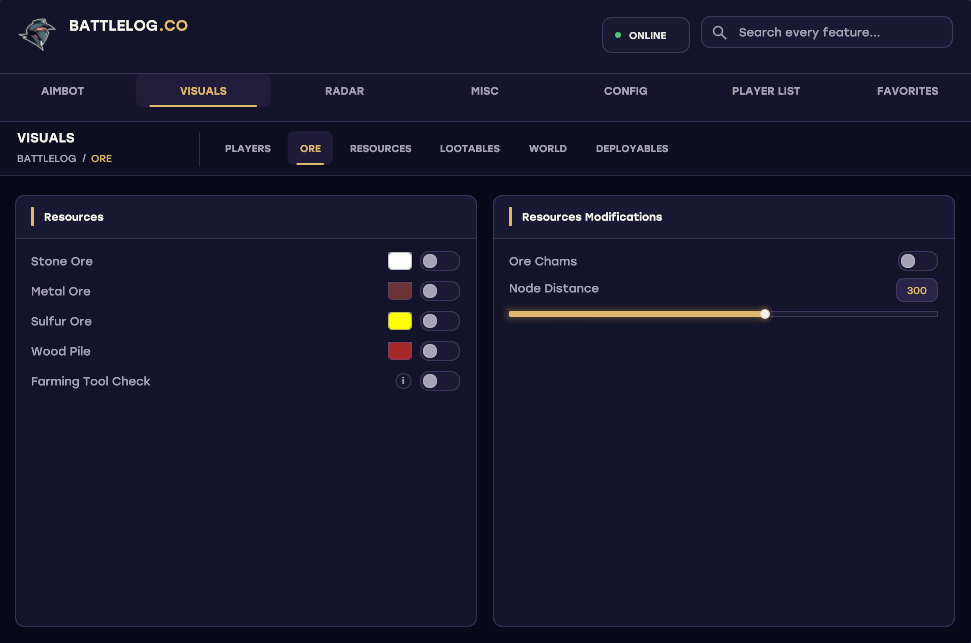Click the Battlelog hooded figure logo
Viewport: 971px width, 643px height.
pos(37,34)
